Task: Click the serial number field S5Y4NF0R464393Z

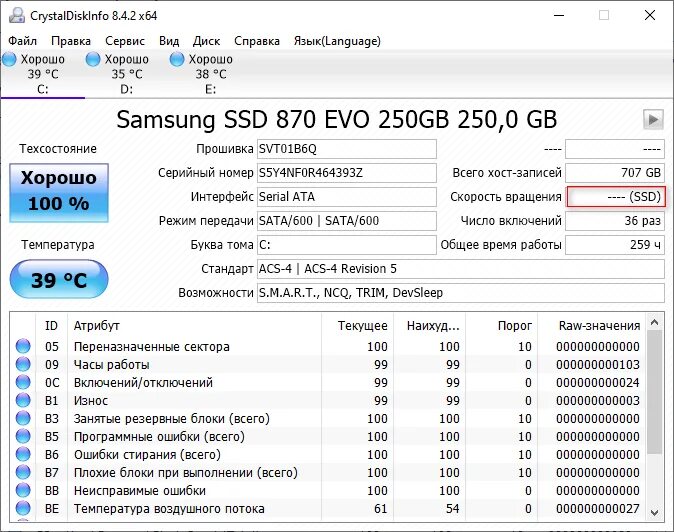Action: 346,173
